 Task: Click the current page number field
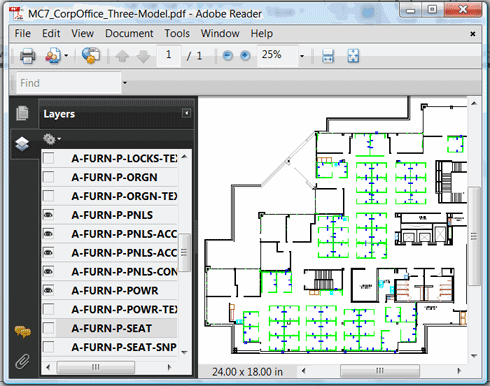click(x=169, y=55)
